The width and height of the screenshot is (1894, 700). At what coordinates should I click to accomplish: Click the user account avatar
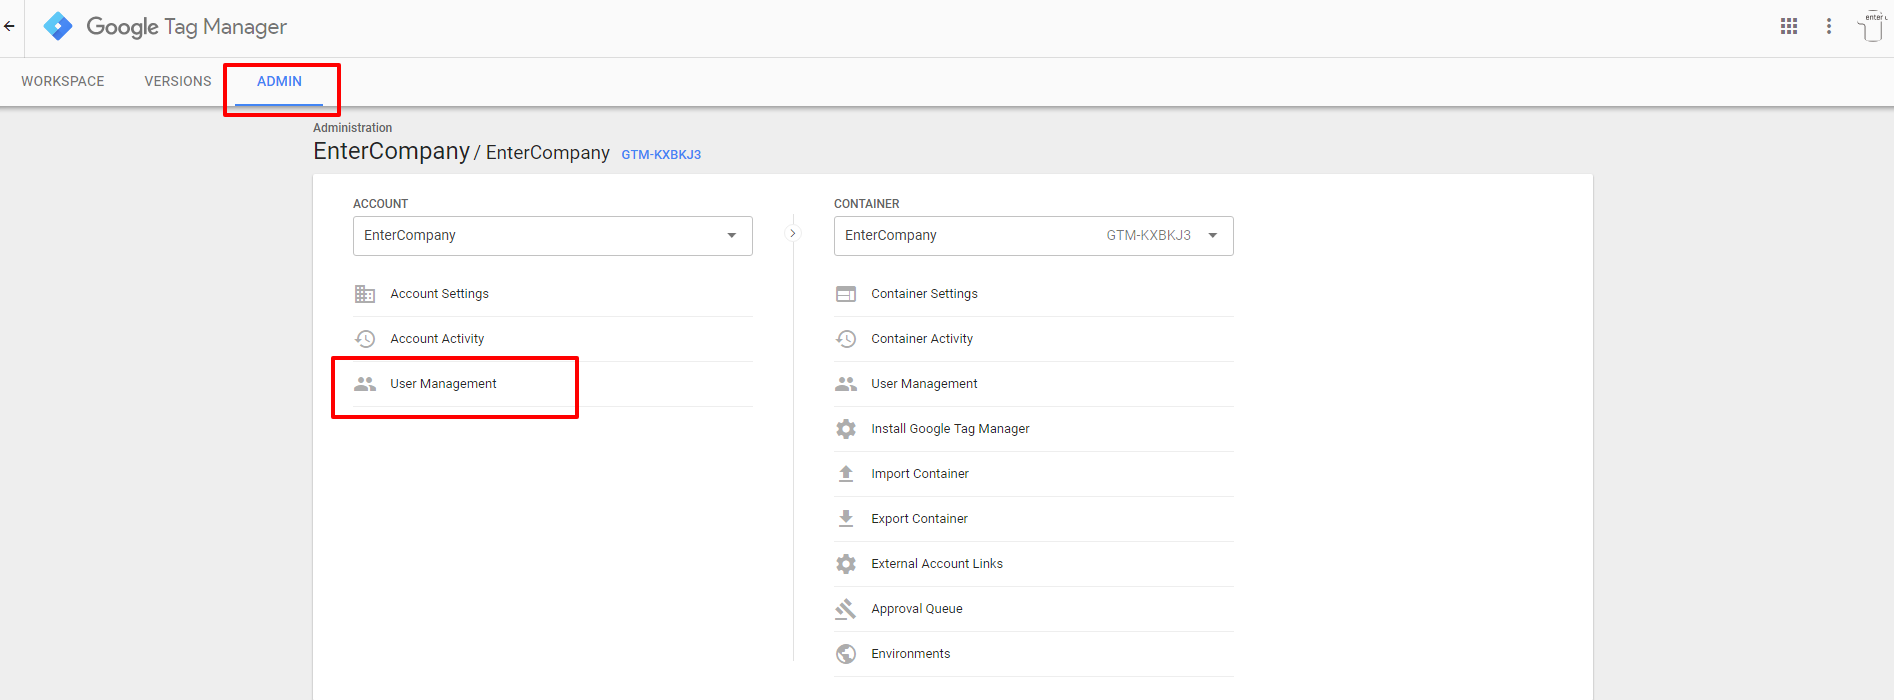[1871, 27]
